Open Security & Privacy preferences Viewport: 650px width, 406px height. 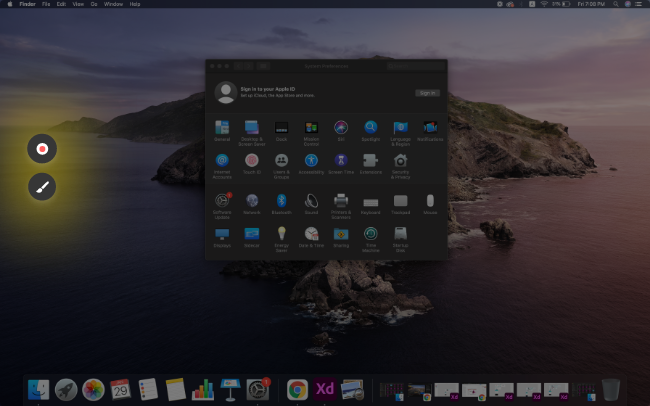[400, 166]
